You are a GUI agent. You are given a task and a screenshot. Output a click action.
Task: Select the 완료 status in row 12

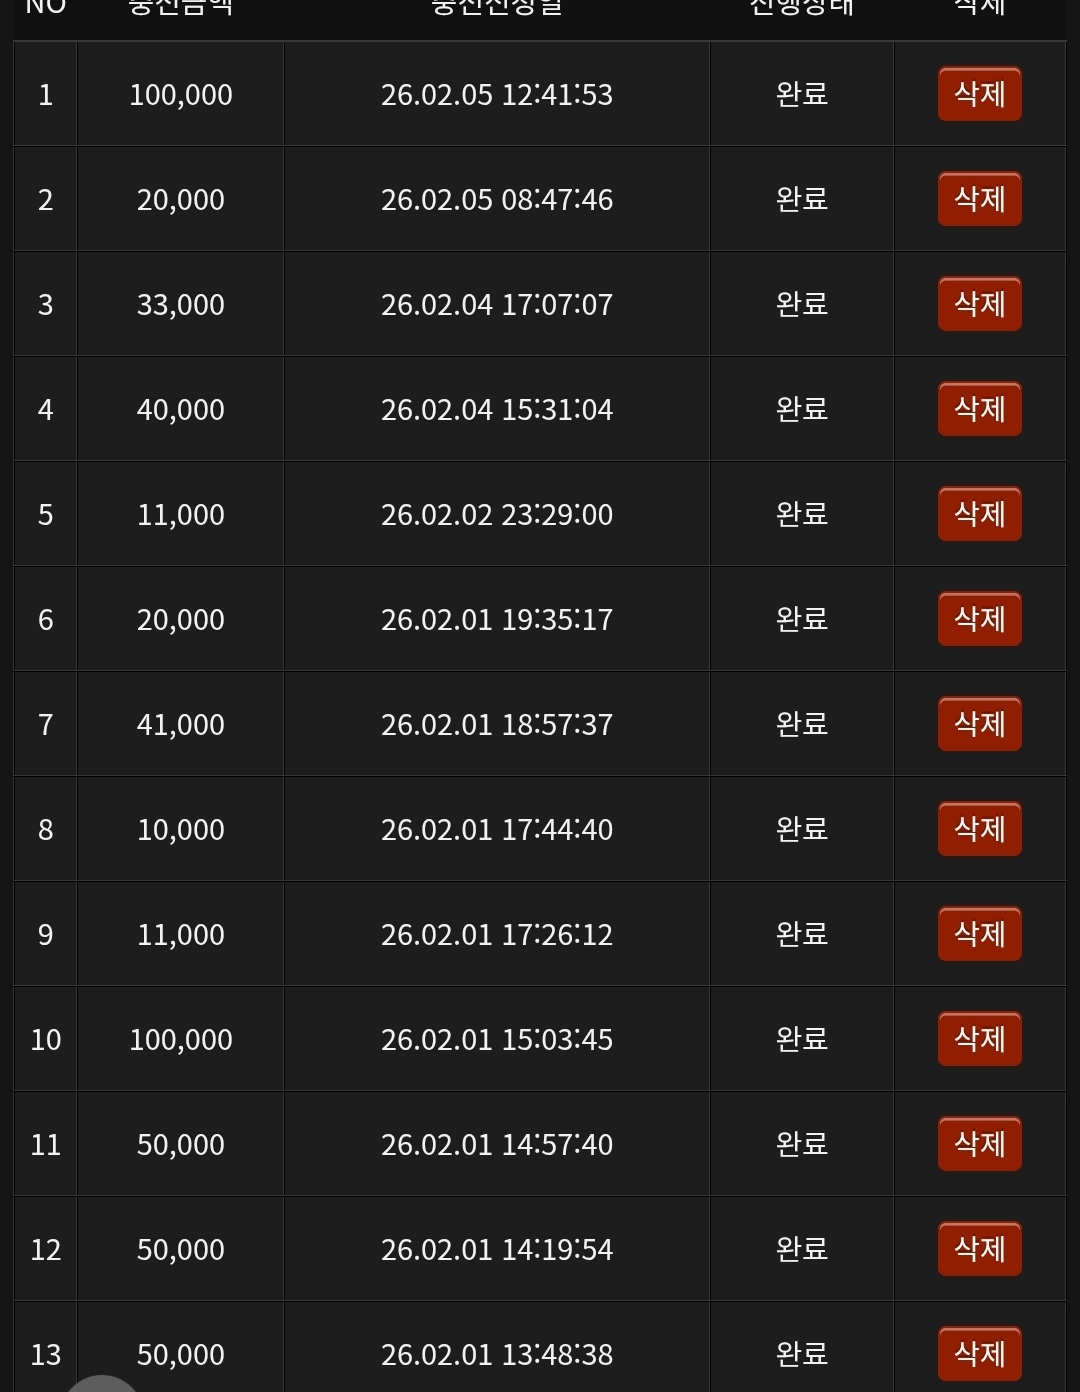(801, 1249)
